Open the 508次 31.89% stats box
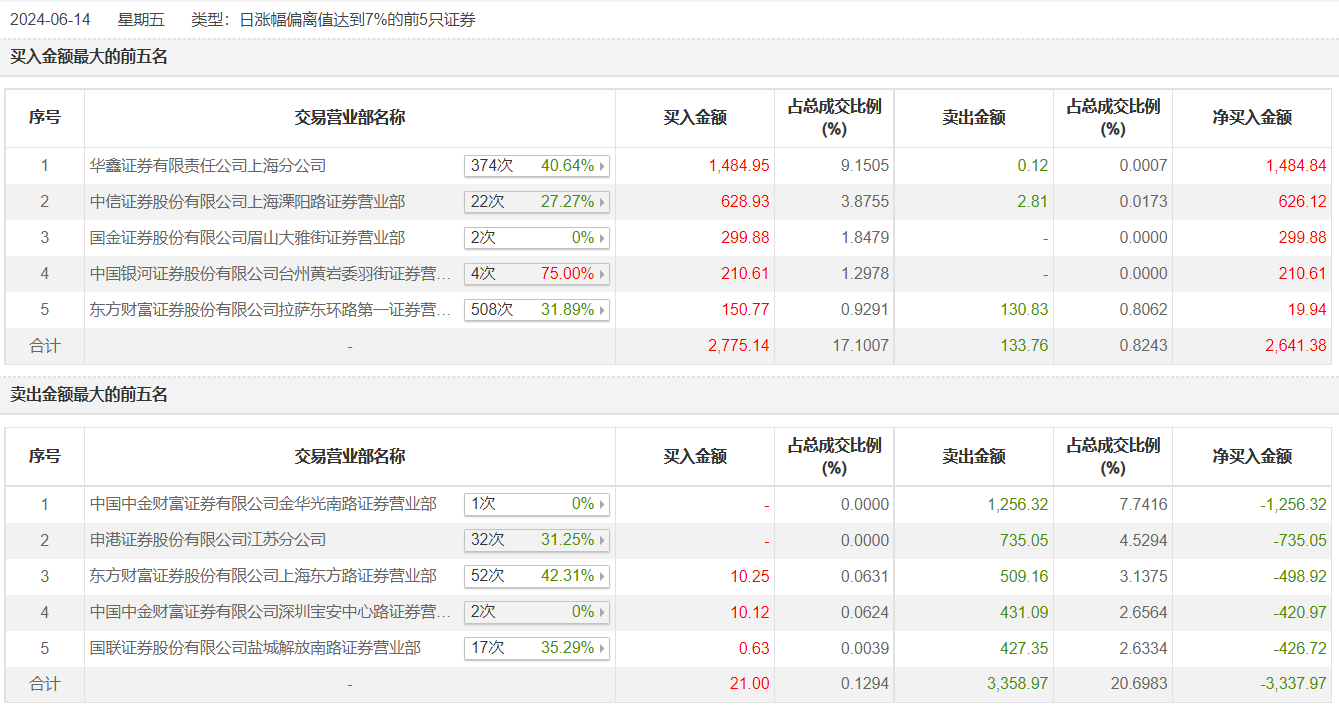Image resolution: width=1339 pixels, height=707 pixels. tap(537, 310)
